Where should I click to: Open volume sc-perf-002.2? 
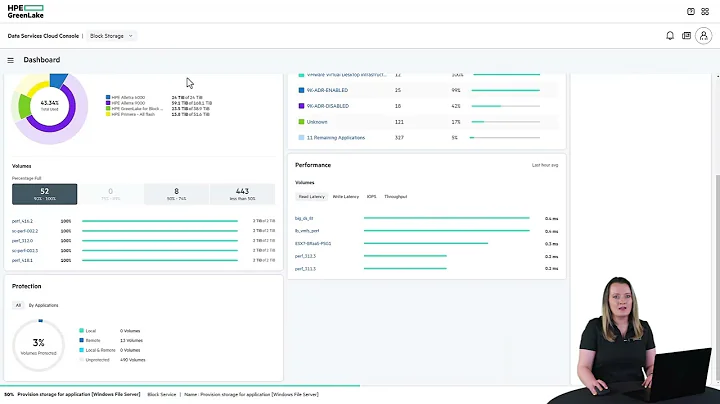pos(25,231)
